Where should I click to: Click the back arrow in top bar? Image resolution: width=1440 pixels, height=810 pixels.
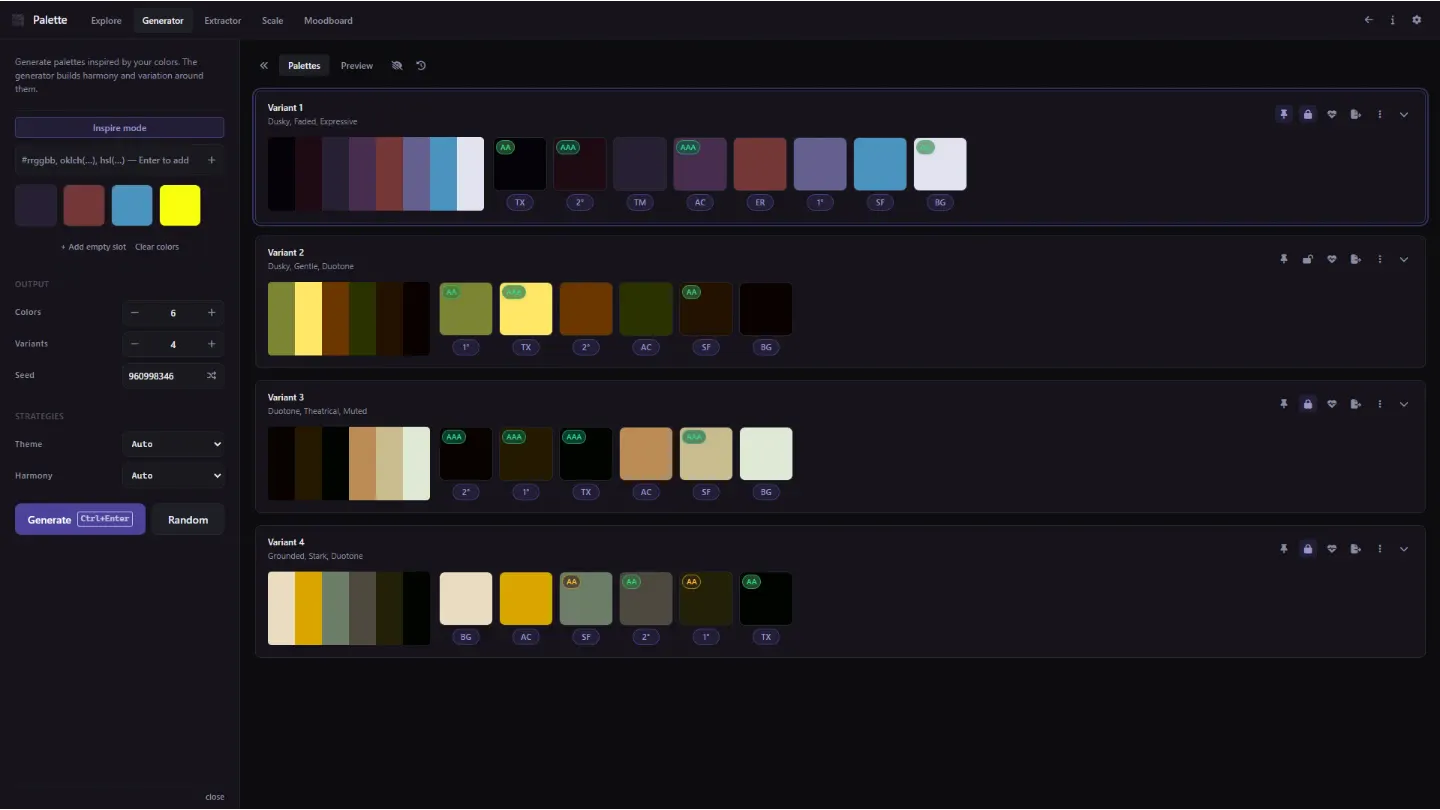tap(1368, 20)
